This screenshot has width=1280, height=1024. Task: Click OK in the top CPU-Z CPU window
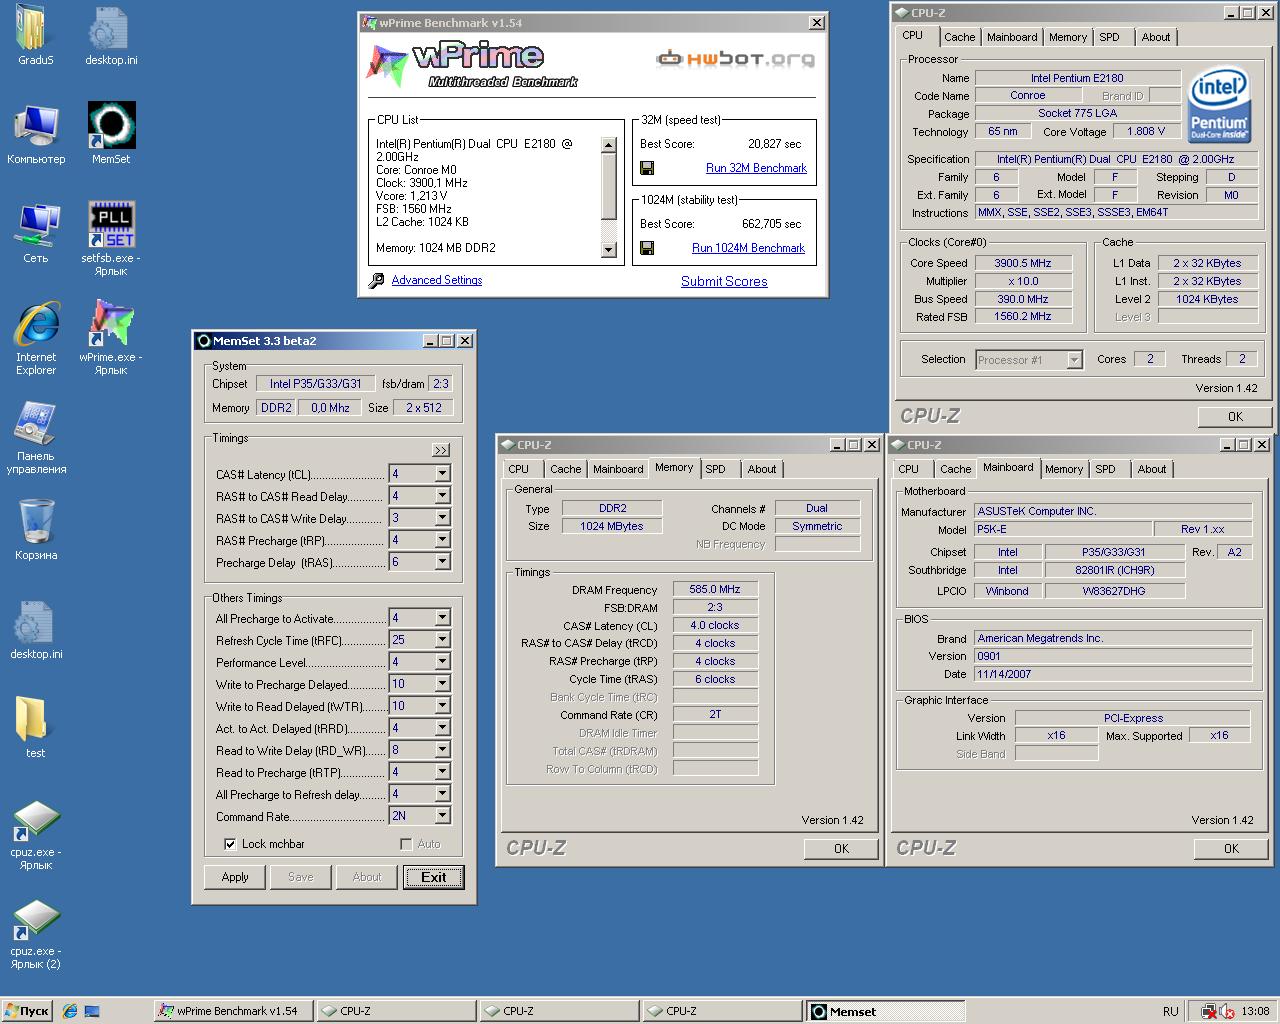pyautogui.click(x=1235, y=416)
